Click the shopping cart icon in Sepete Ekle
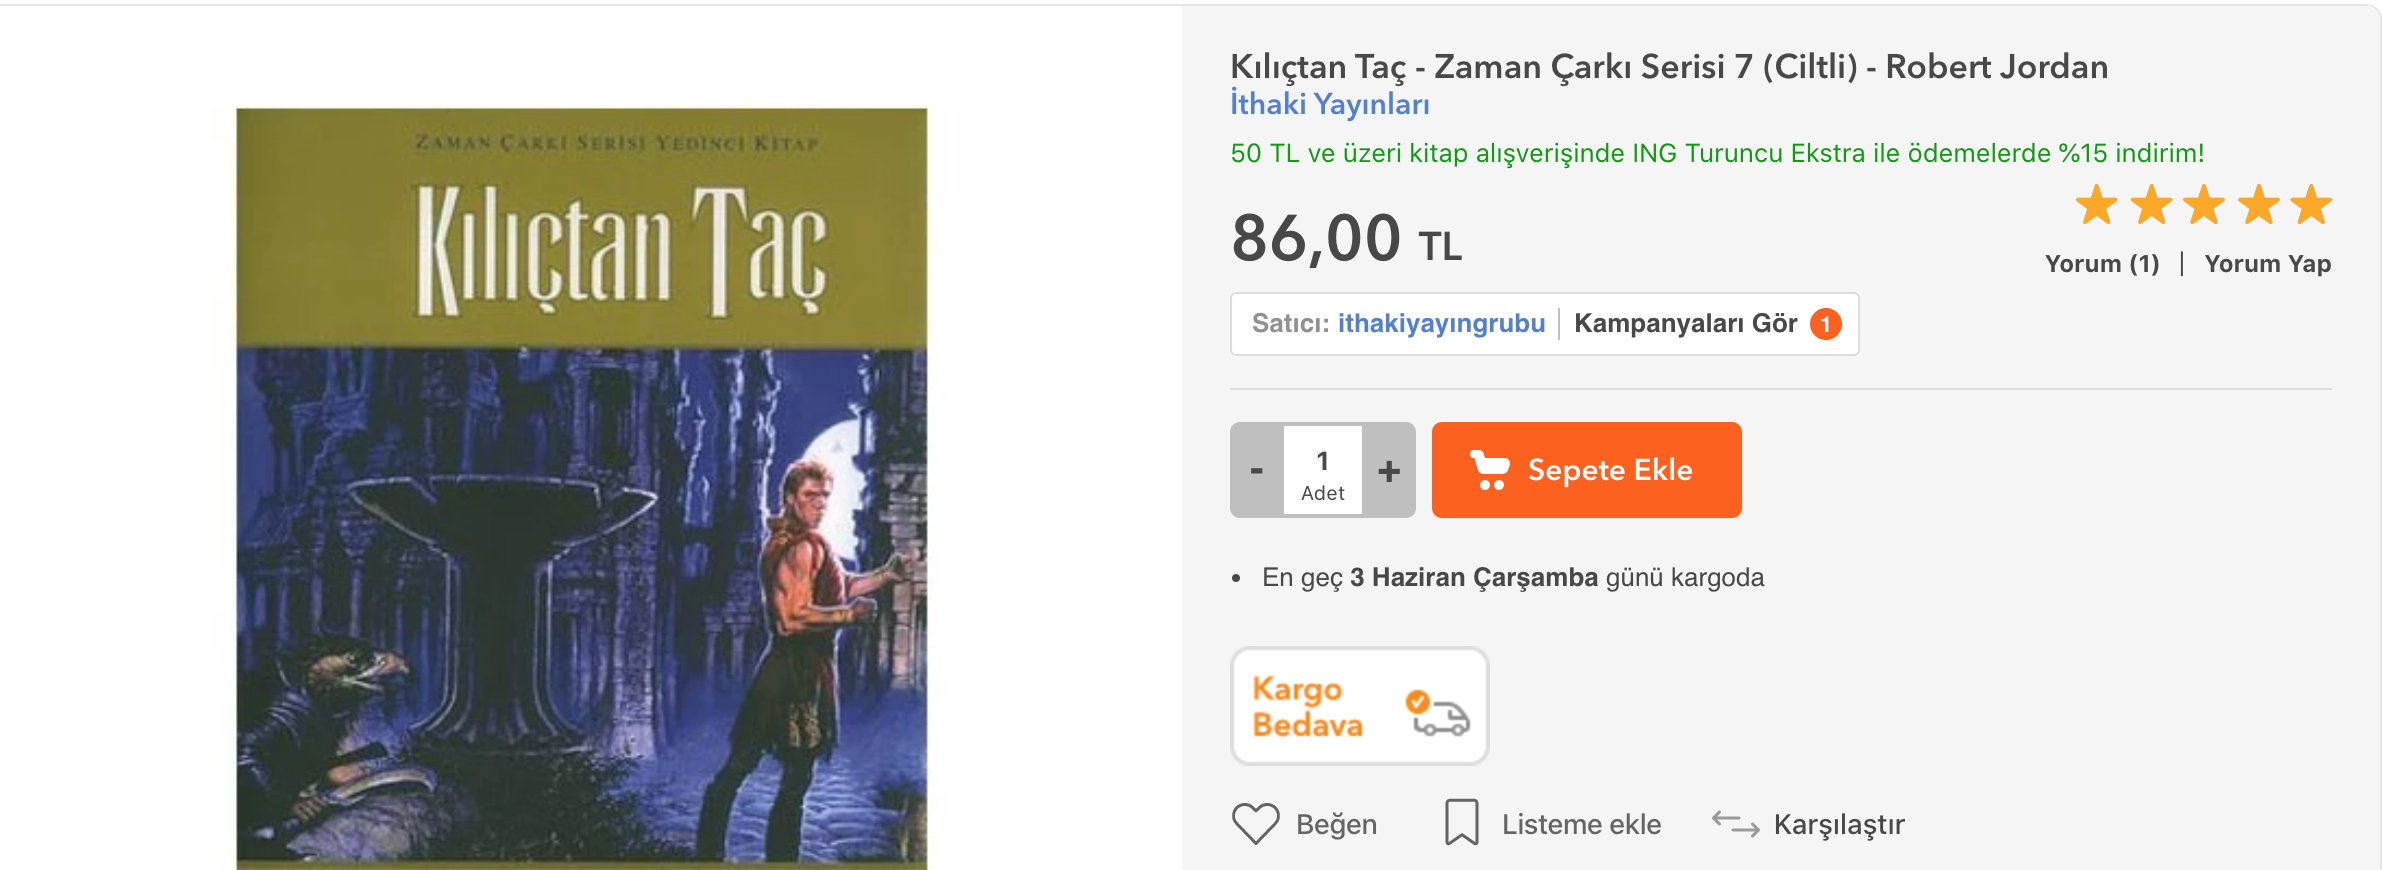Screen dimensions: 2382x870 1489,470
